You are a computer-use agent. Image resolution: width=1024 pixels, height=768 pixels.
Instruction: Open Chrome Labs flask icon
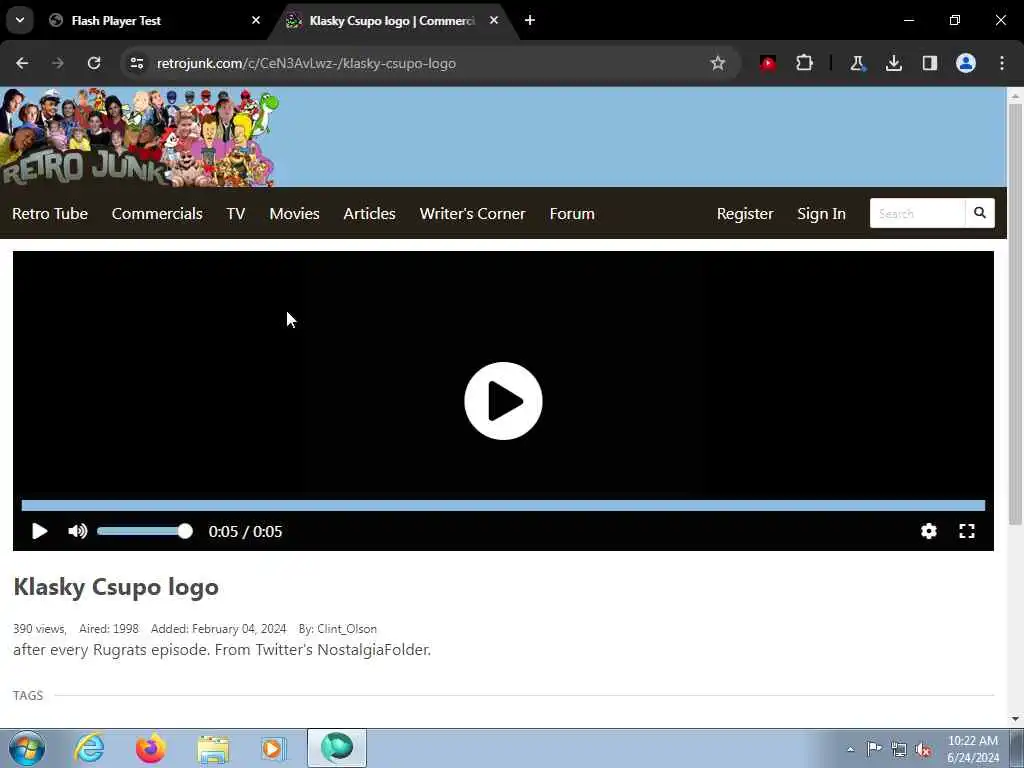click(857, 63)
